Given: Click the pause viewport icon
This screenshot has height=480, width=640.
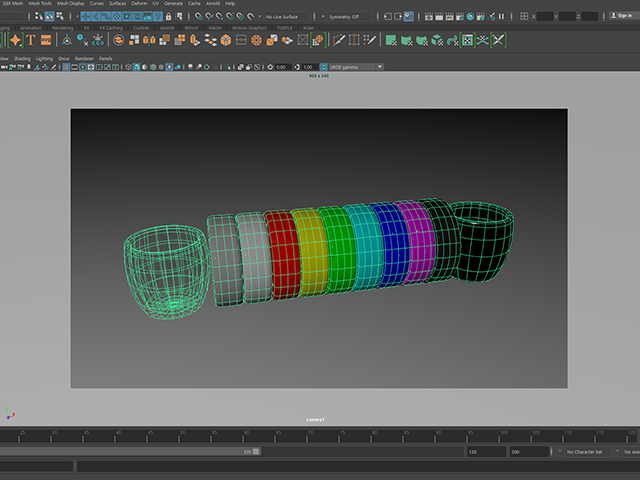Looking at the screenshot, I should (x=501, y=16).
